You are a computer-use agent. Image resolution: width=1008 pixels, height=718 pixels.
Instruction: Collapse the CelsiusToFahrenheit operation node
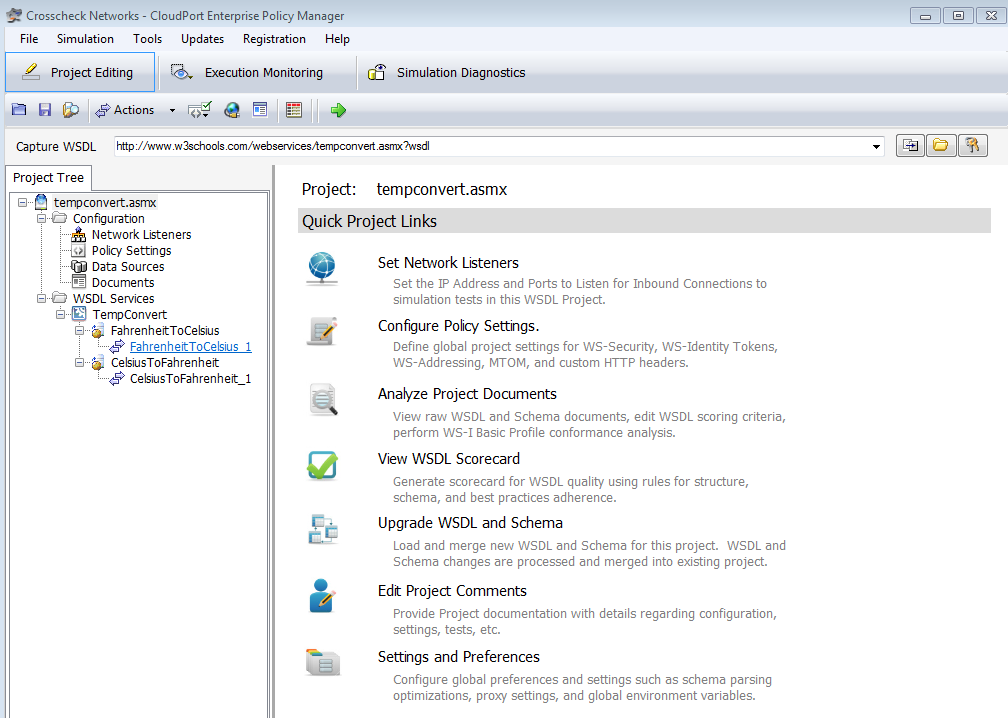click(x=79, y=363)
